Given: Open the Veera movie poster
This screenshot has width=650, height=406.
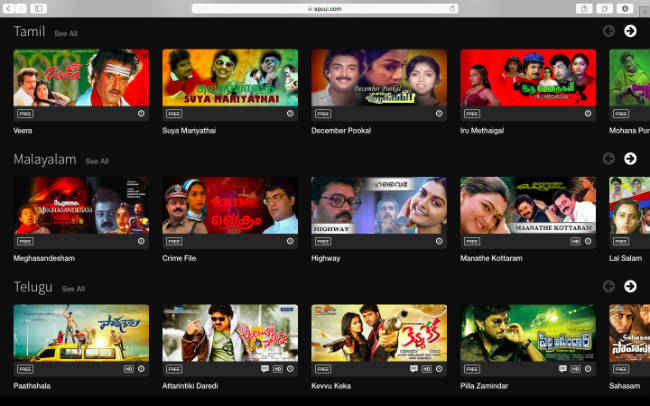Looking at the screenshot, I should 81,78.
